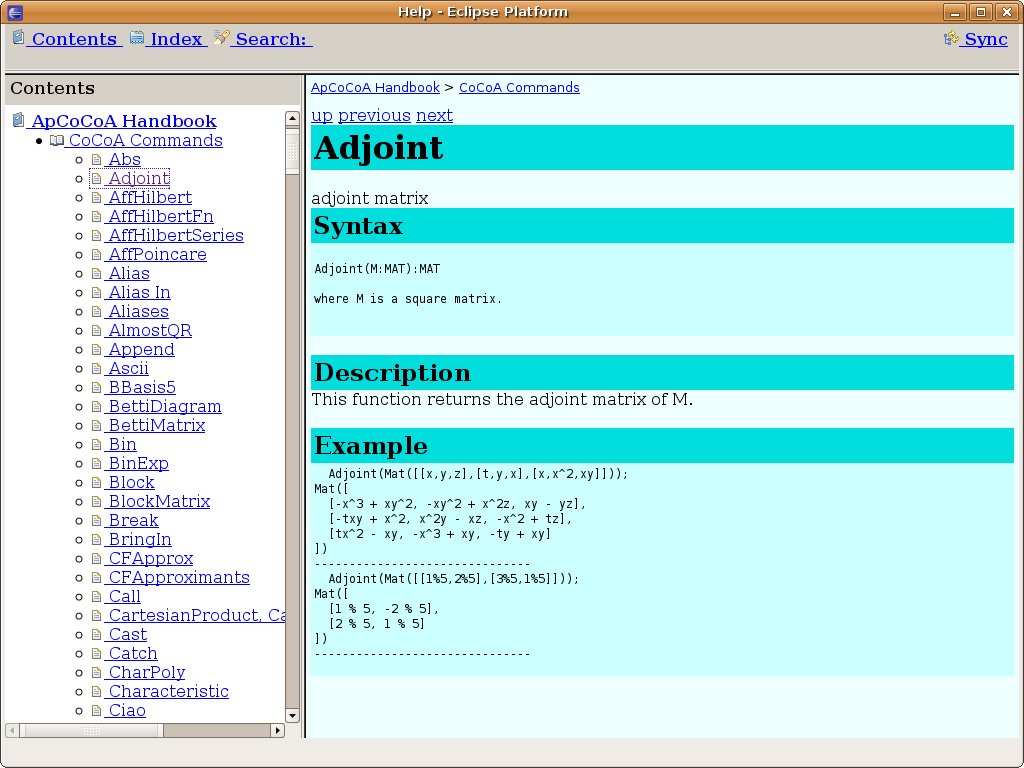The image size is (1024, 768).
Task: Open the Catch help topic
Action: pyautogui.click(x=133, y=653)
